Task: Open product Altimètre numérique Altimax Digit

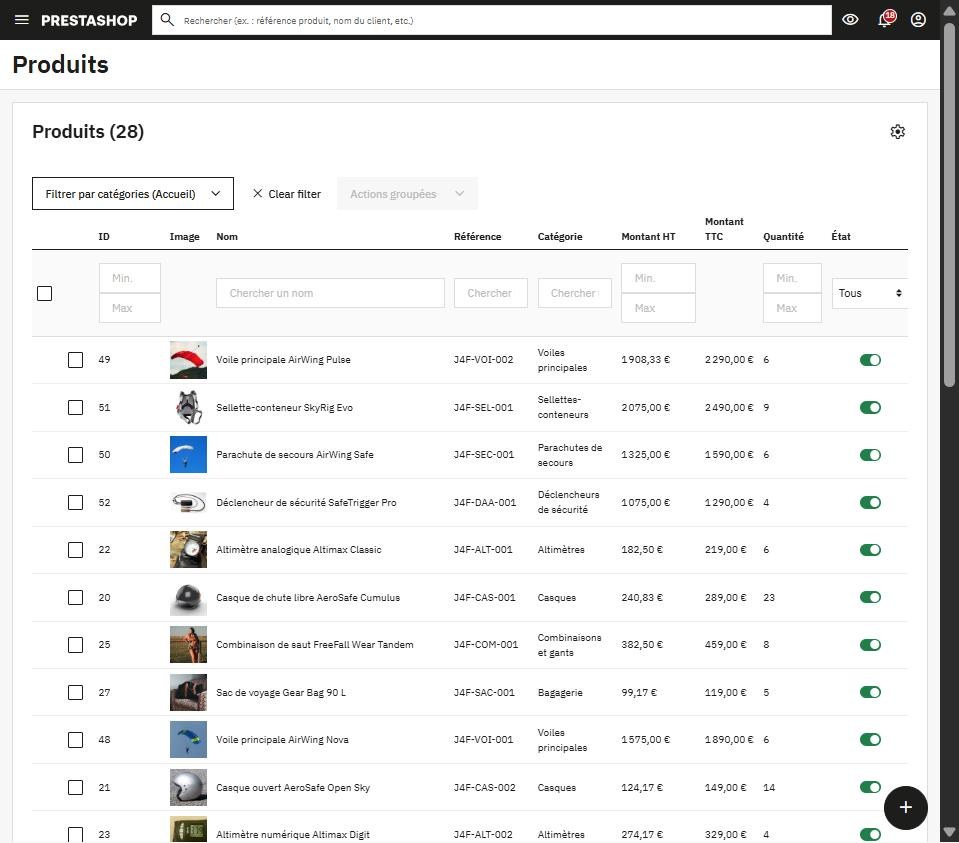Action: [x=292, y=834]
